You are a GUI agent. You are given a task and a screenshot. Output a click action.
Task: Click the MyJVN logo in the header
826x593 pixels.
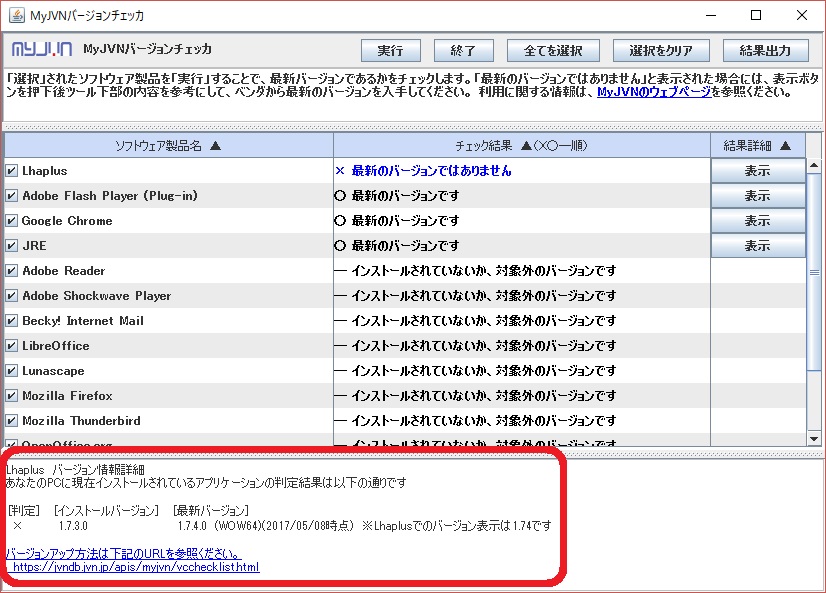[42, 49]
